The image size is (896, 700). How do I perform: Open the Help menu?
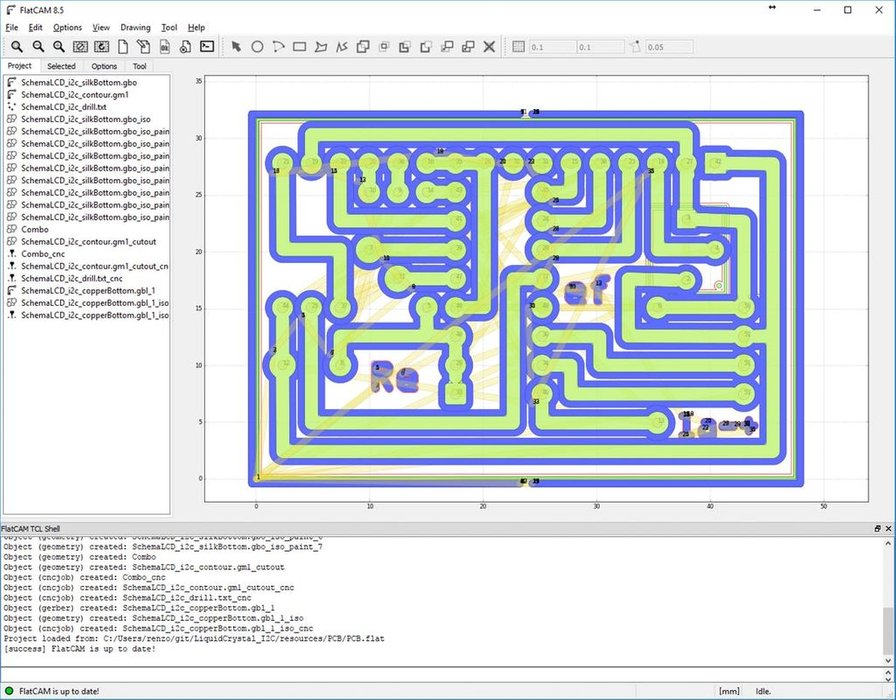[196, 27]
